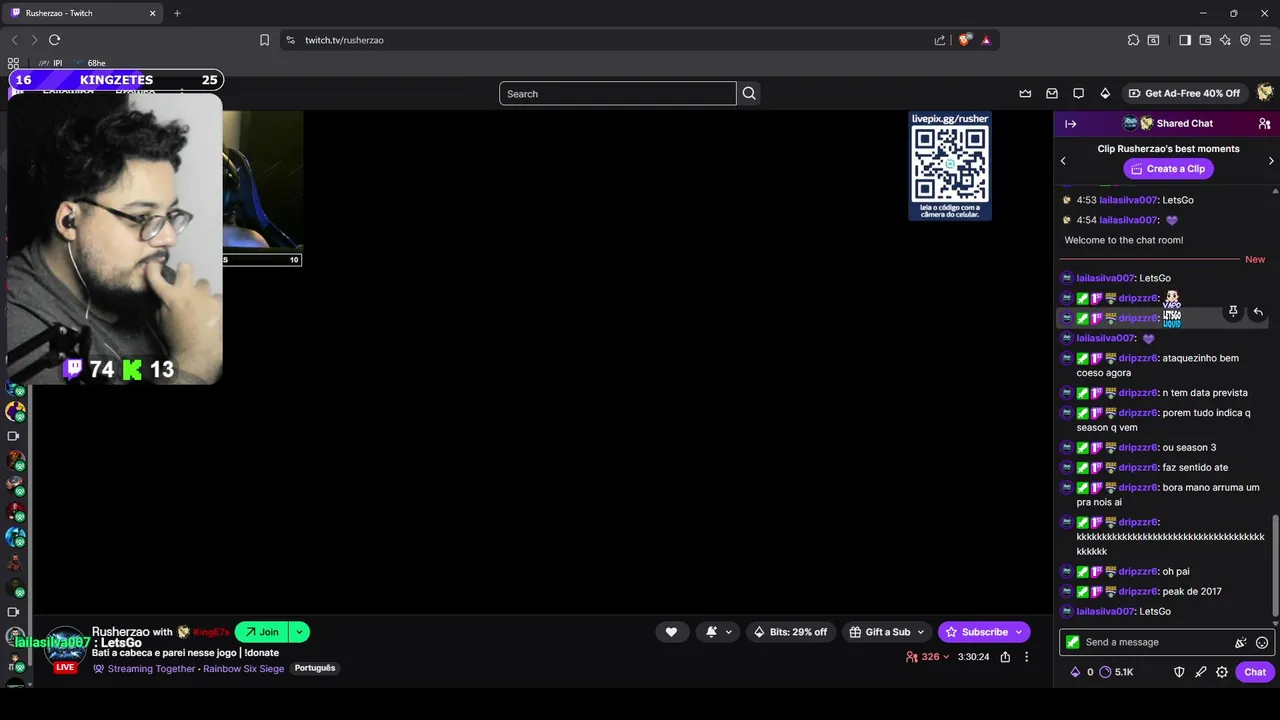Open Rainbow Six Siege category link
The height and width of the screenshot is (720, 1280).
(243, 669)
